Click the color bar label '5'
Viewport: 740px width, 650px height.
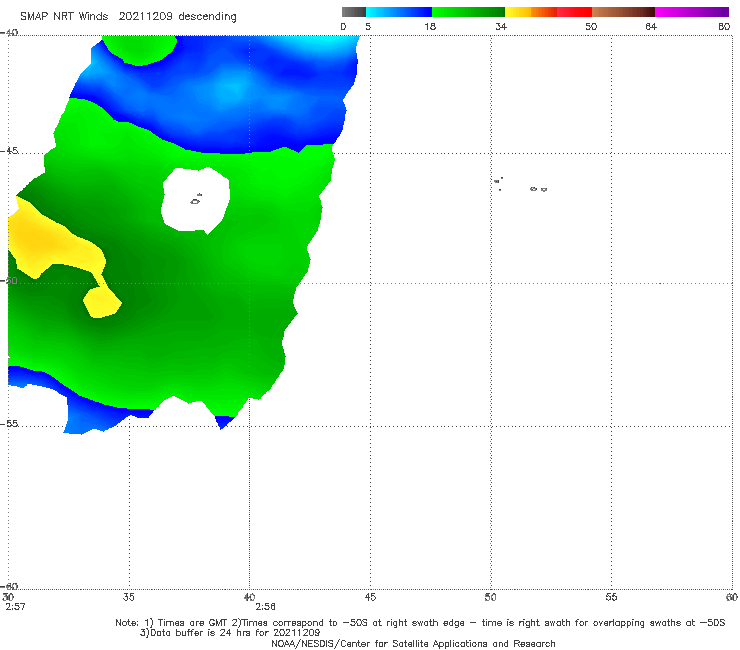pyautogui.click(x=368, y=26)
